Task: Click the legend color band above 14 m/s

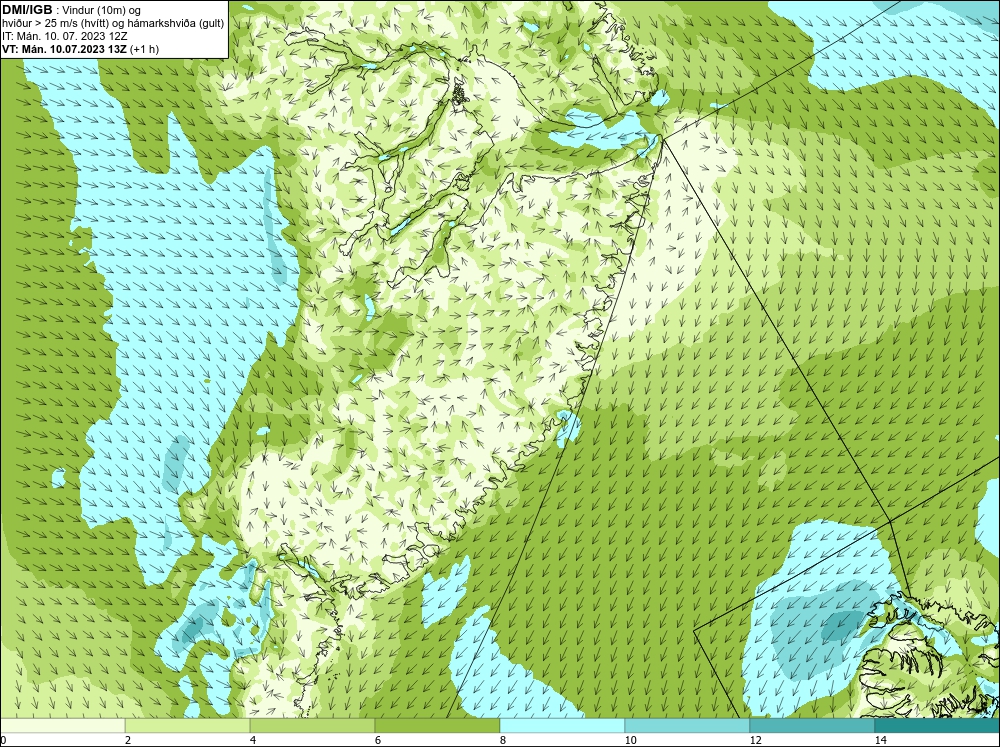Action: [x=938, y=726]
